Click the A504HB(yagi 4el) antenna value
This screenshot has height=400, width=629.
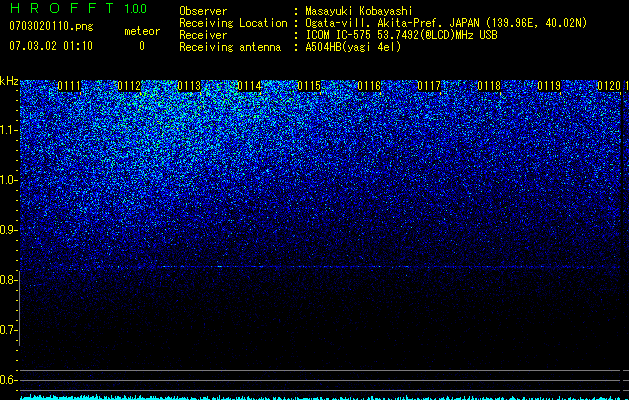click(x=353, y=47)
